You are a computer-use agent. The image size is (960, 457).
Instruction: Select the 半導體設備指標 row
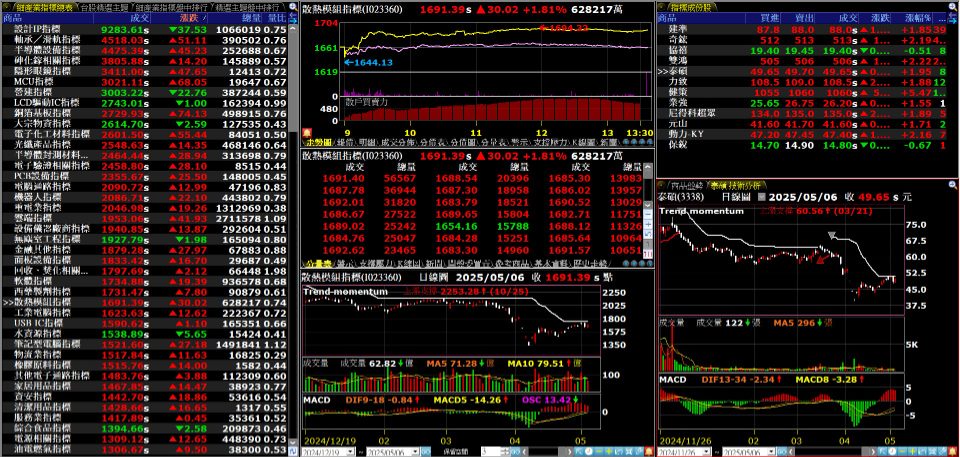(144, 50)
